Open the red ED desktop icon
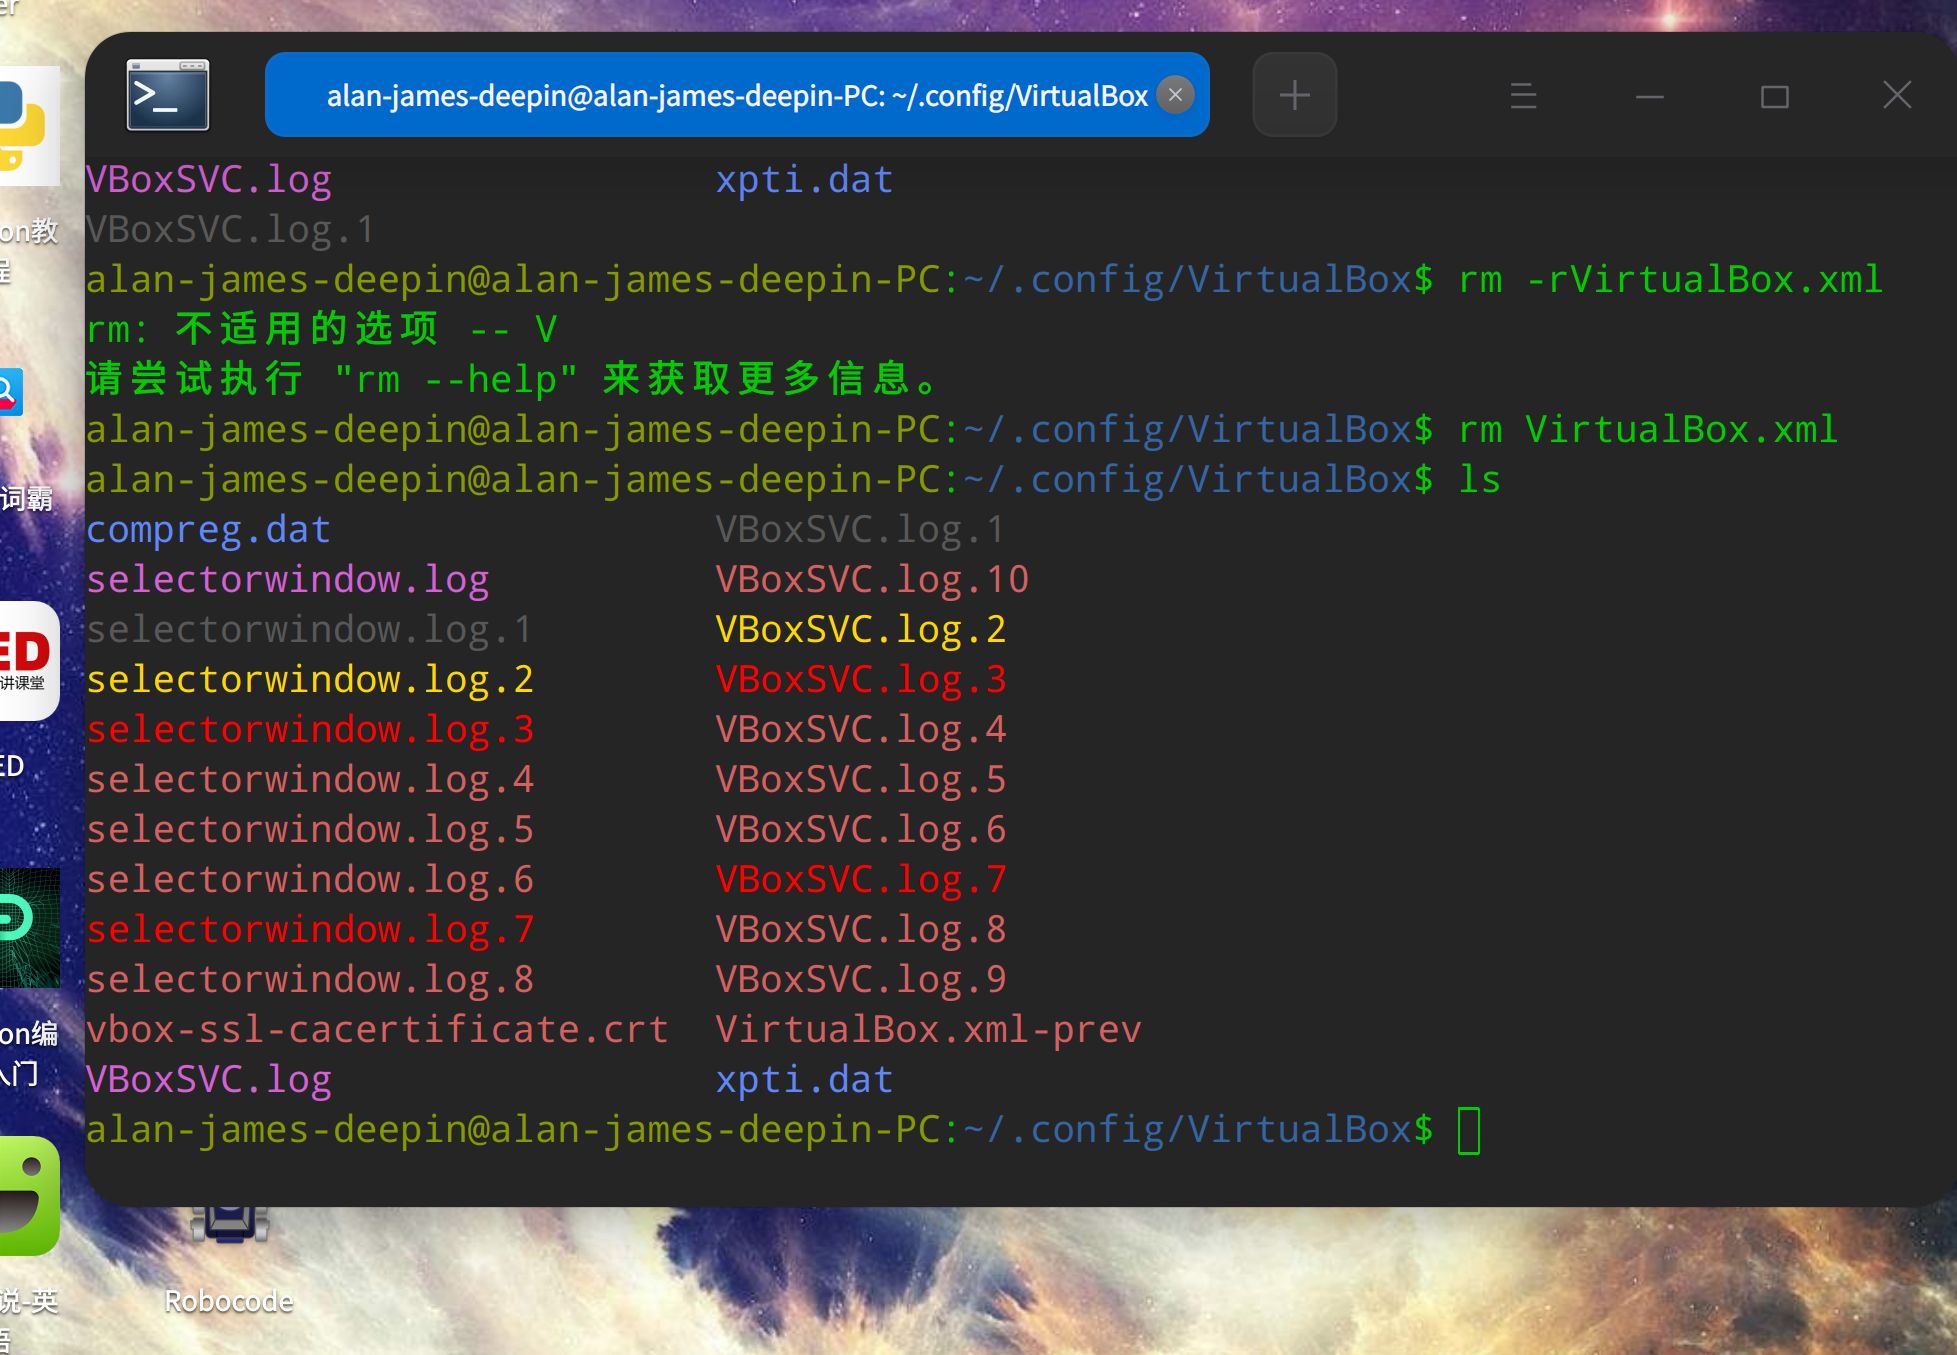The width and height of the screenshot is (1957, 1355). pyautogui.click(x=28, y=660)
